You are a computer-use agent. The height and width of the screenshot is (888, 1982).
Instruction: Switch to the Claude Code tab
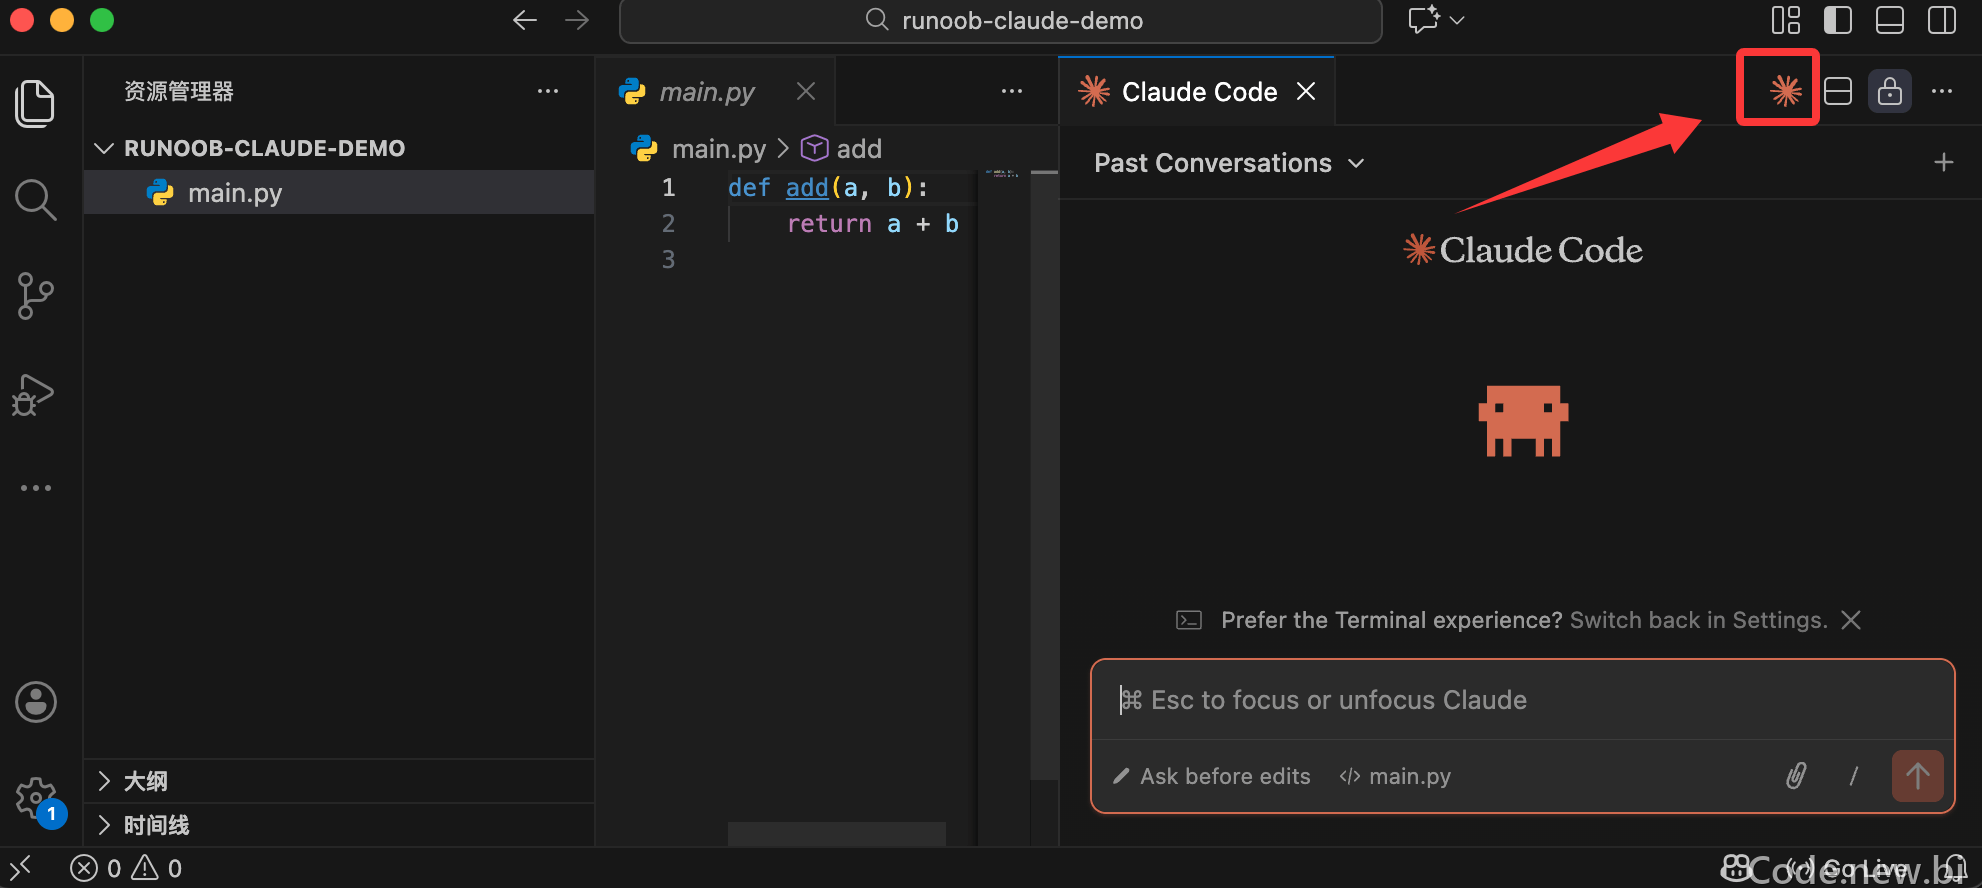1199,92
